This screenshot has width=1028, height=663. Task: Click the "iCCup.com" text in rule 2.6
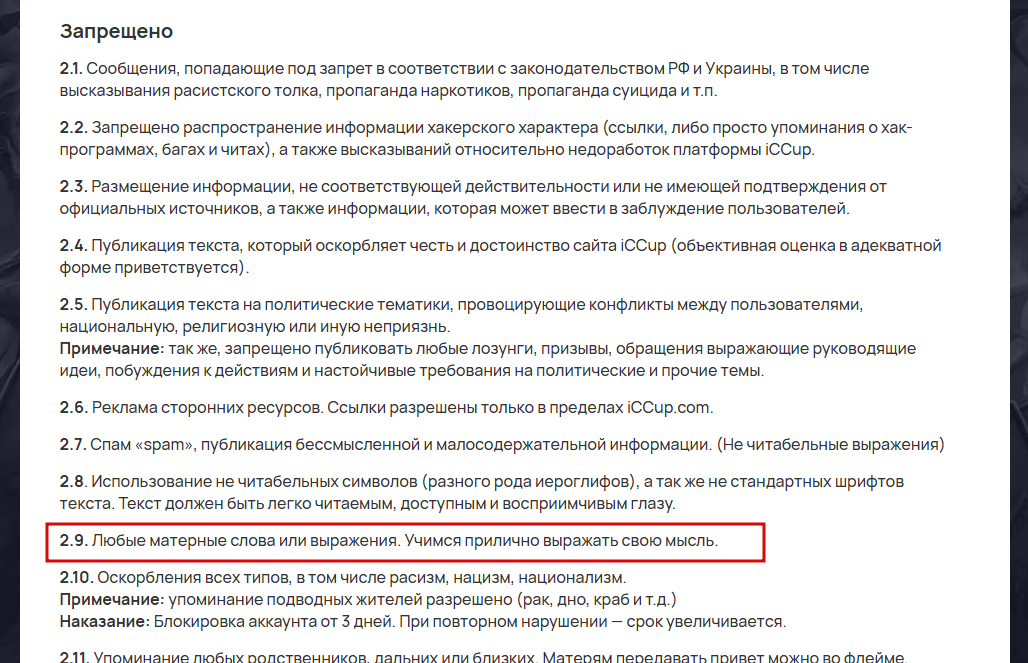pos(668,407)
